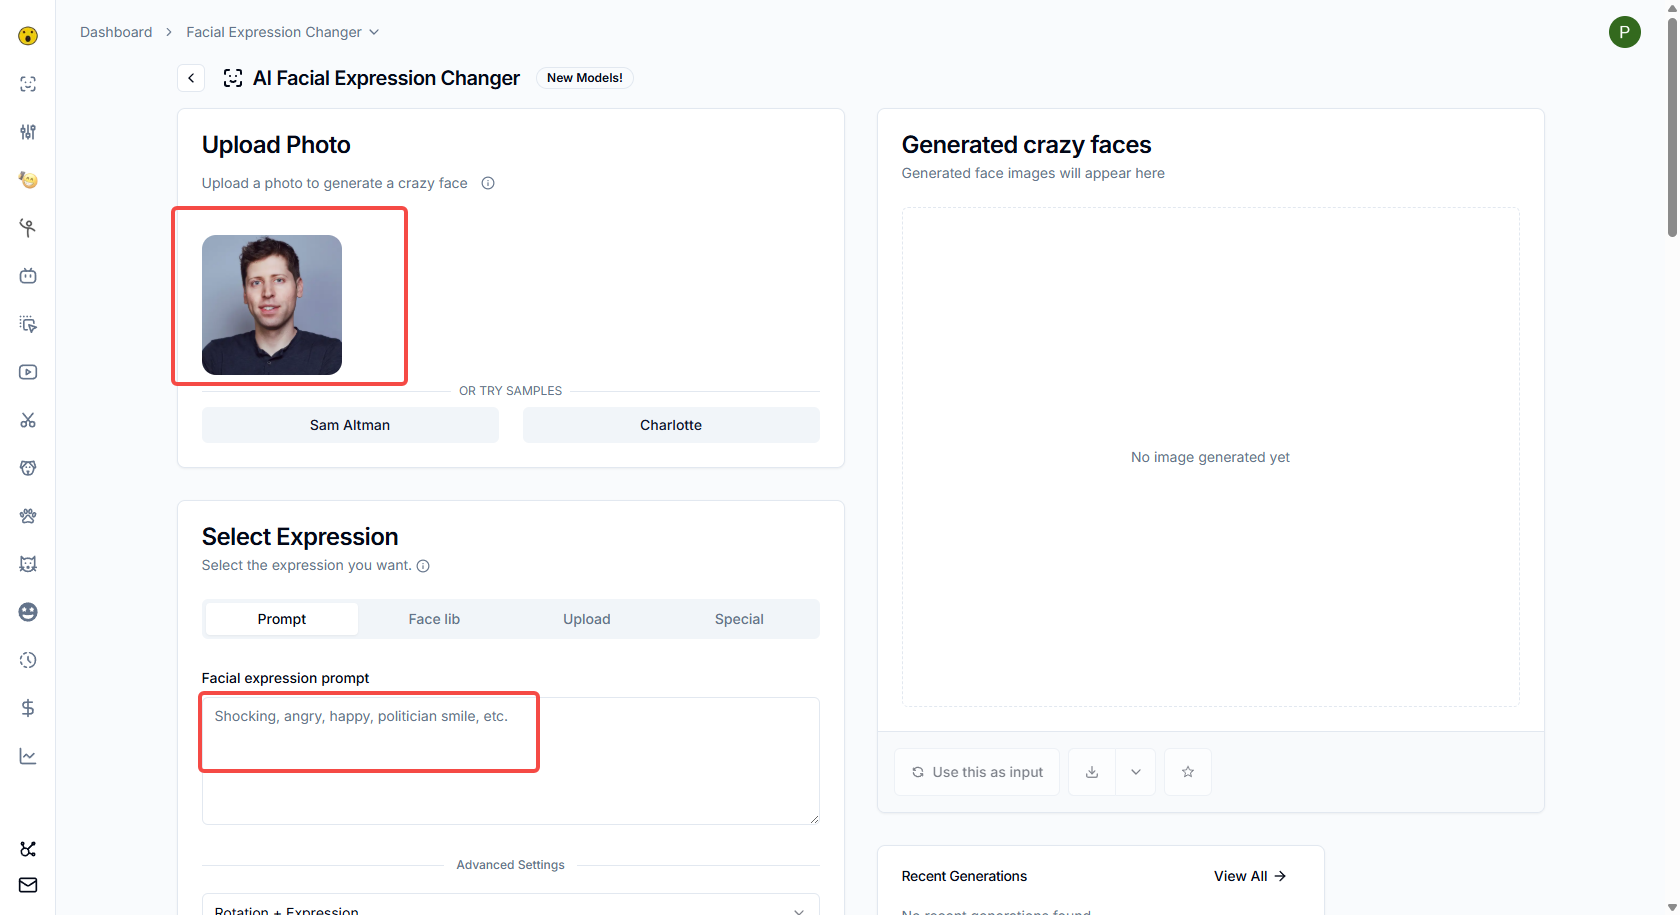Choose the Sam Altman sample
Screen dimensions: 1680x915
(350, 425)
